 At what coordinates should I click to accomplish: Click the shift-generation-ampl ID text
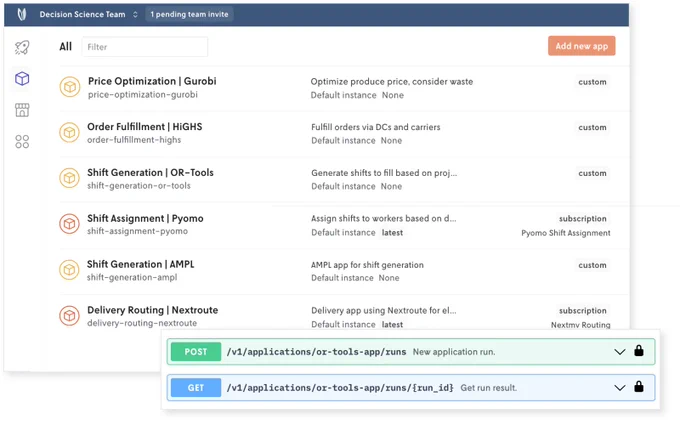click(132, 277)
